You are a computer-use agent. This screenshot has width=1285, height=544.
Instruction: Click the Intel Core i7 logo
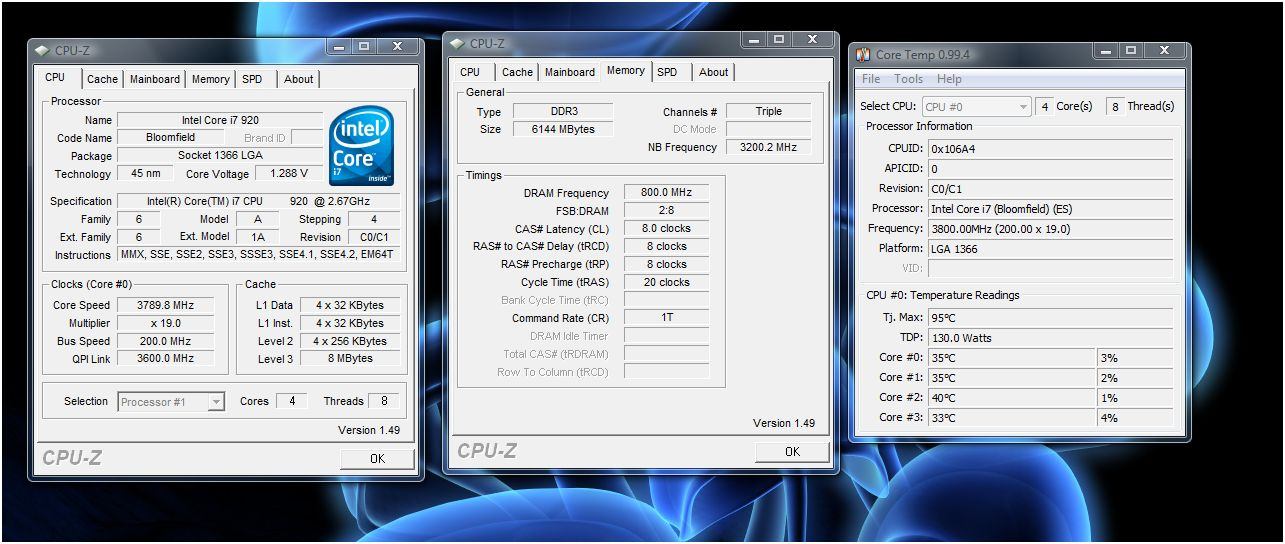coord(361,145)
